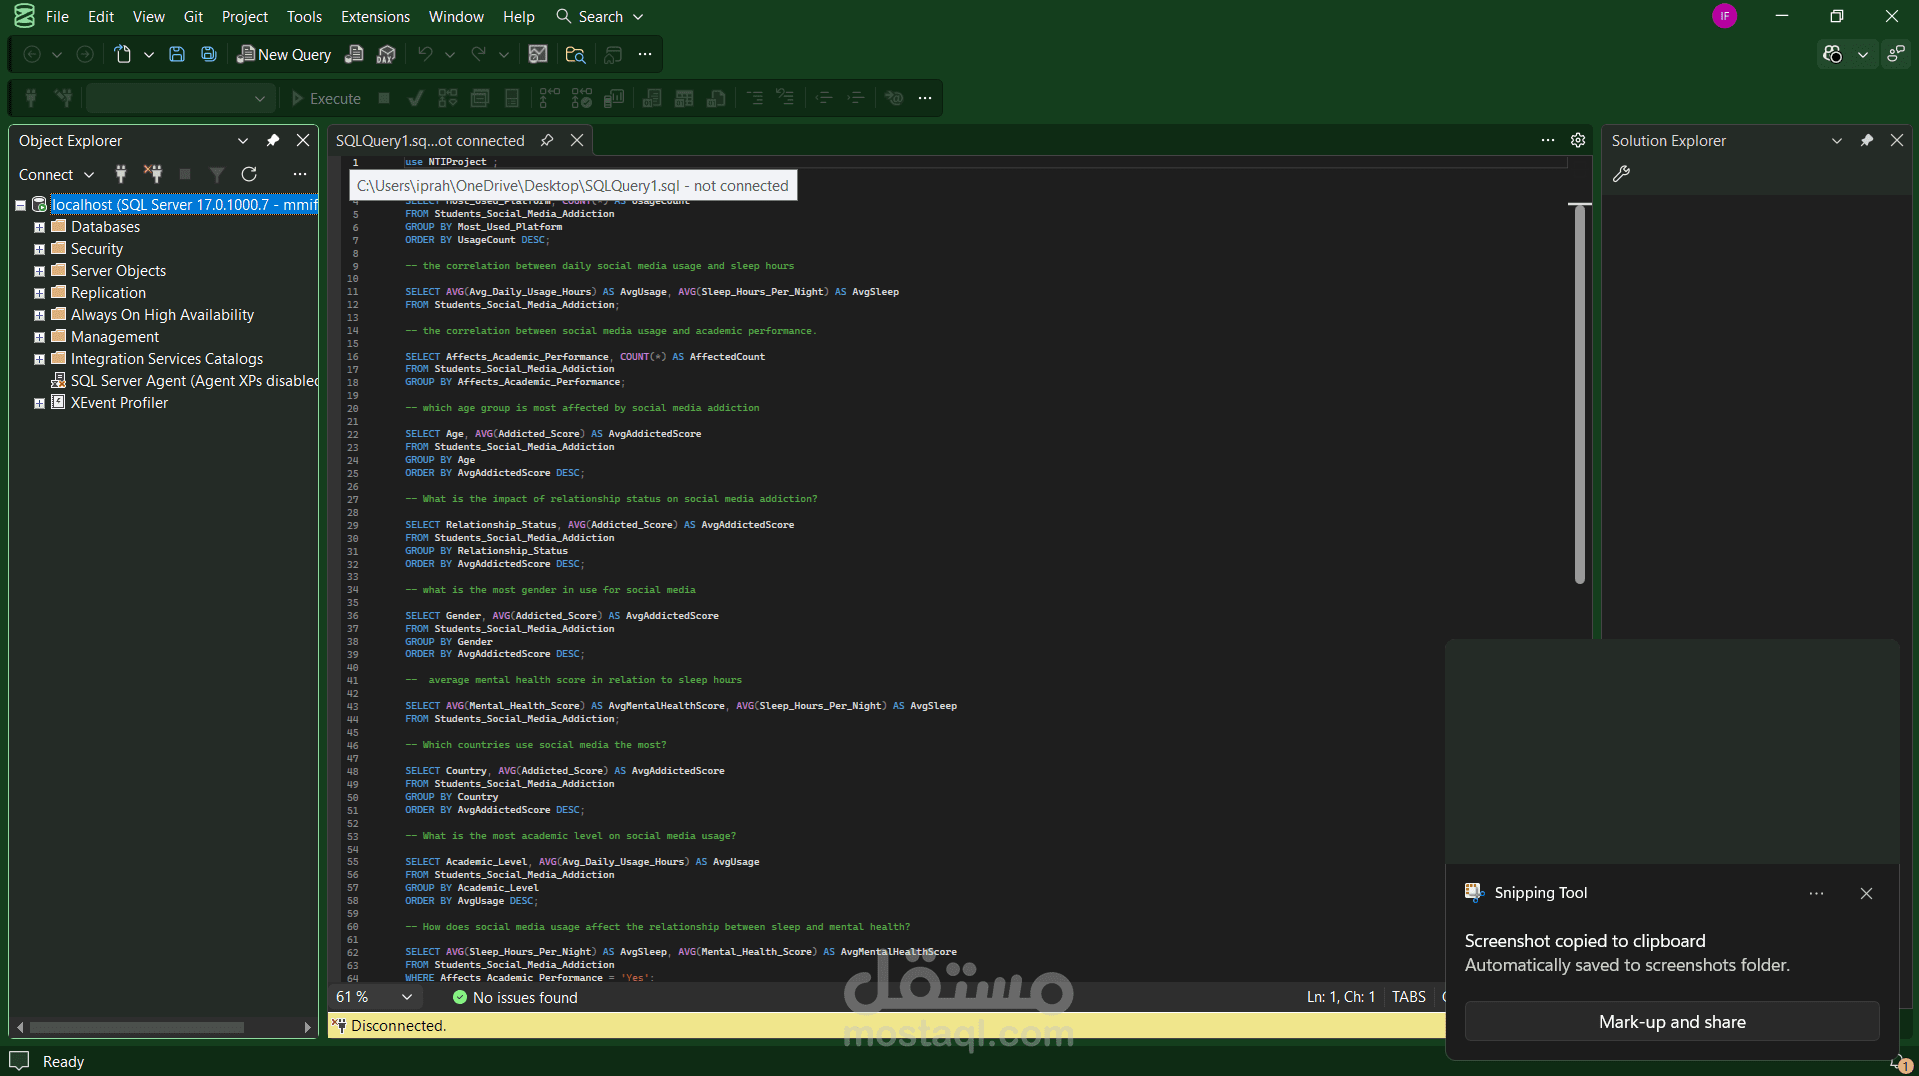Toggle auto-hide pin on Solution Explorer
This screenshot has width=1919, height=1076.
coord(1866,141)
